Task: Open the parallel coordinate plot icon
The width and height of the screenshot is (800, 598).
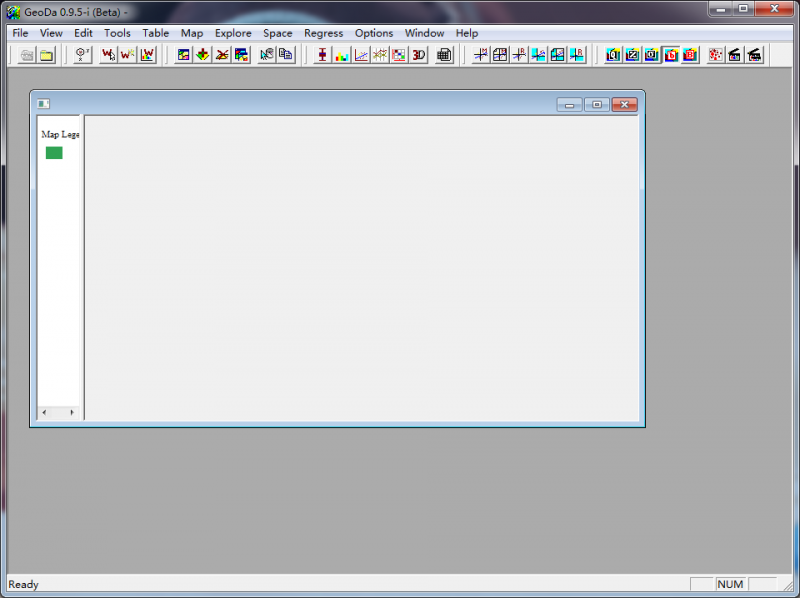Action: tap(380, 55)
